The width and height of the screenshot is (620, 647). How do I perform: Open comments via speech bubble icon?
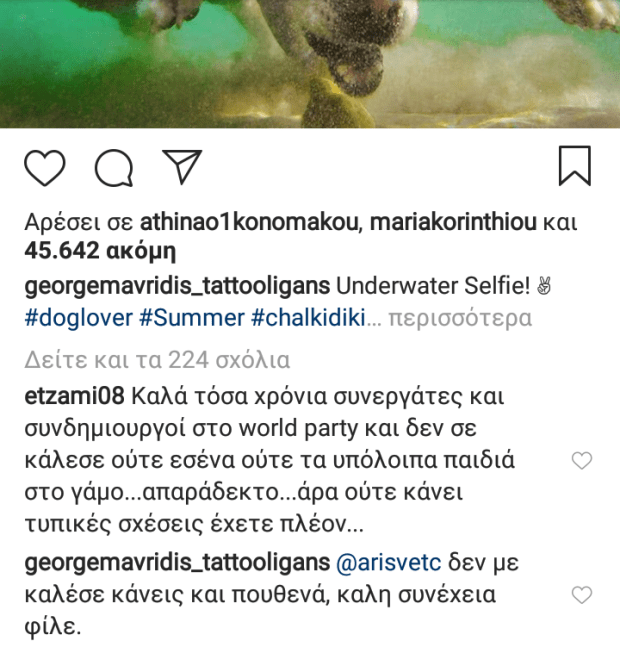(114, 168)
